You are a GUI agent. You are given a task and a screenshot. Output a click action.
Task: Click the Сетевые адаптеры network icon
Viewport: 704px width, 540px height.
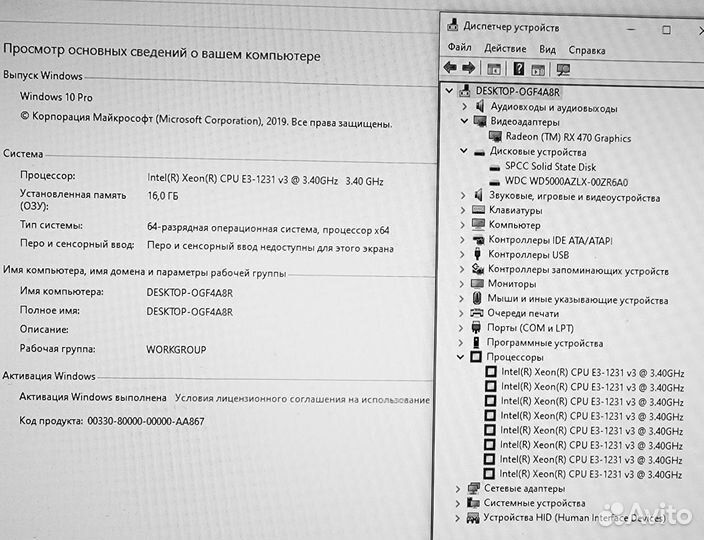pyautogui.click(x=474, y=488)
